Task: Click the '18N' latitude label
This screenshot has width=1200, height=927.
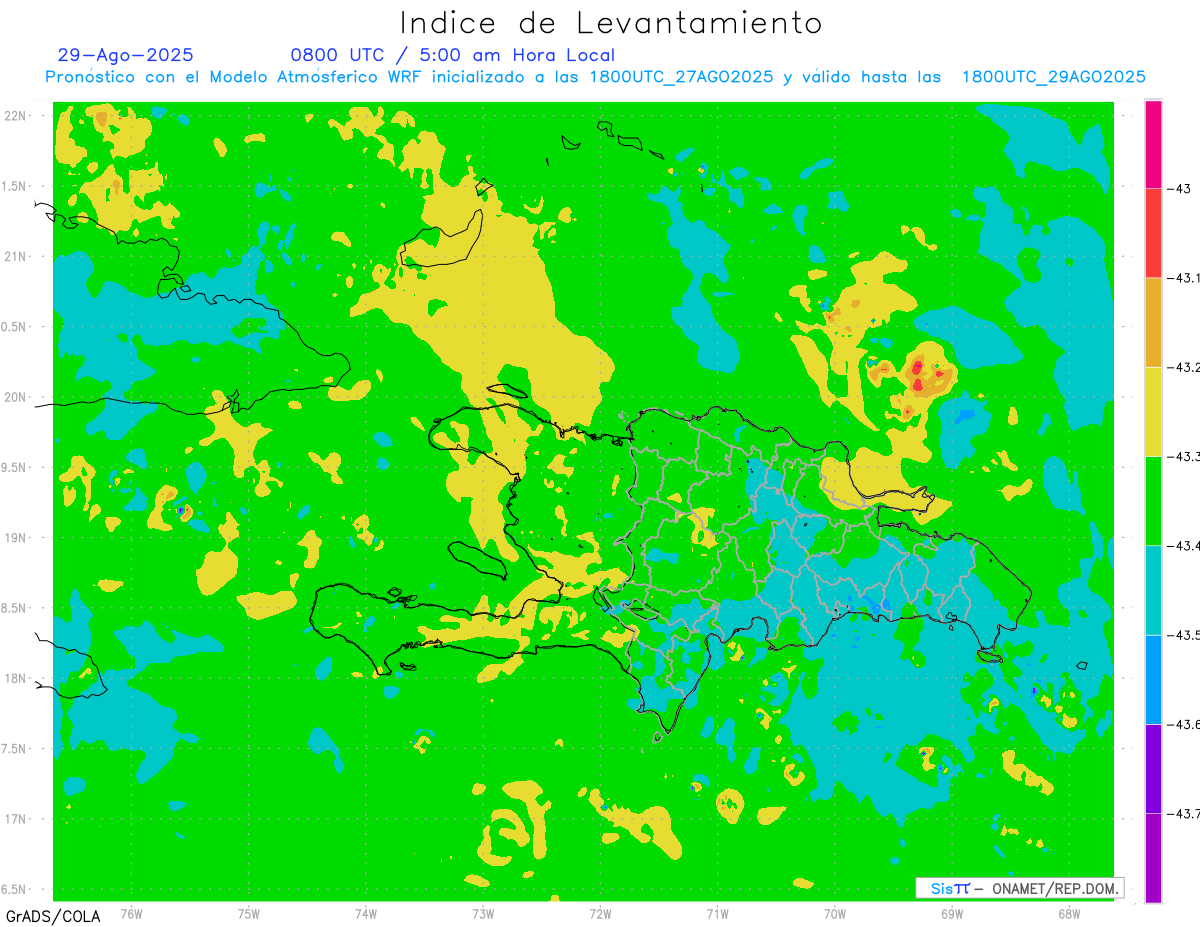Action: (15, 678)
